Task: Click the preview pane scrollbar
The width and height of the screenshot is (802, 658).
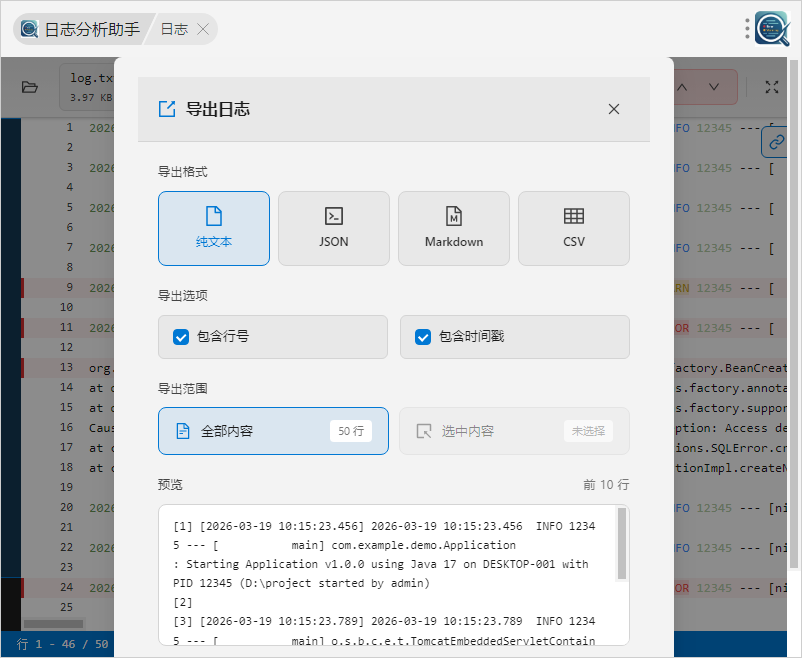Action: 622,543
